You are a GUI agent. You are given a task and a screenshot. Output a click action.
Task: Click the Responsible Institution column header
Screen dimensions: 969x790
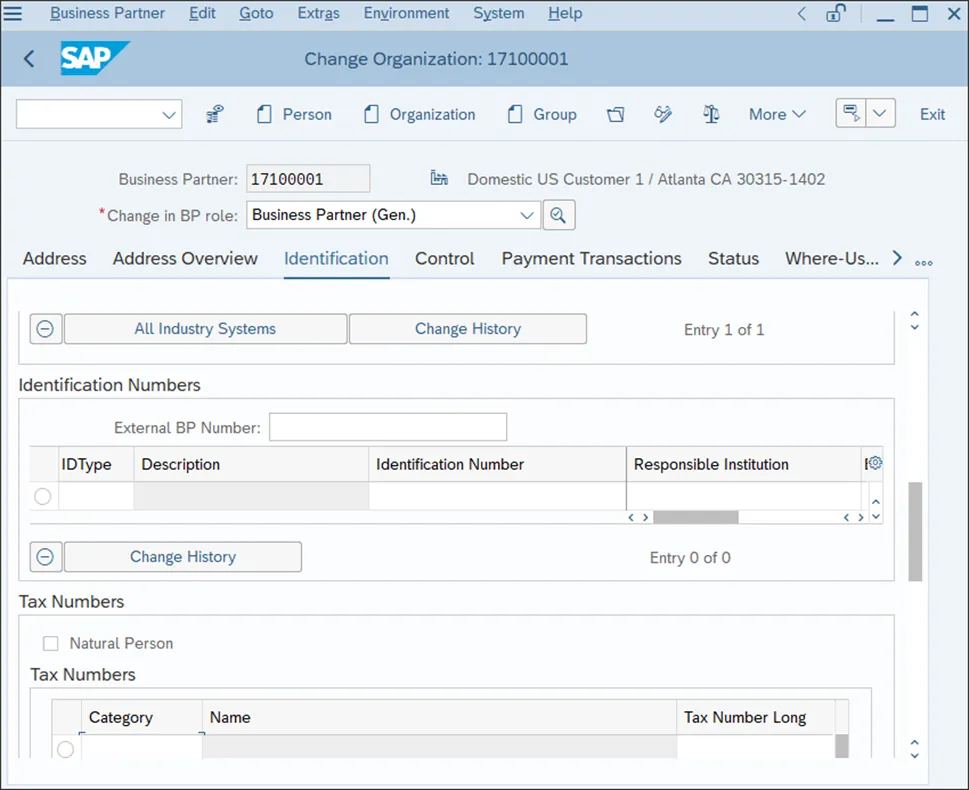[x=744, y=464]
